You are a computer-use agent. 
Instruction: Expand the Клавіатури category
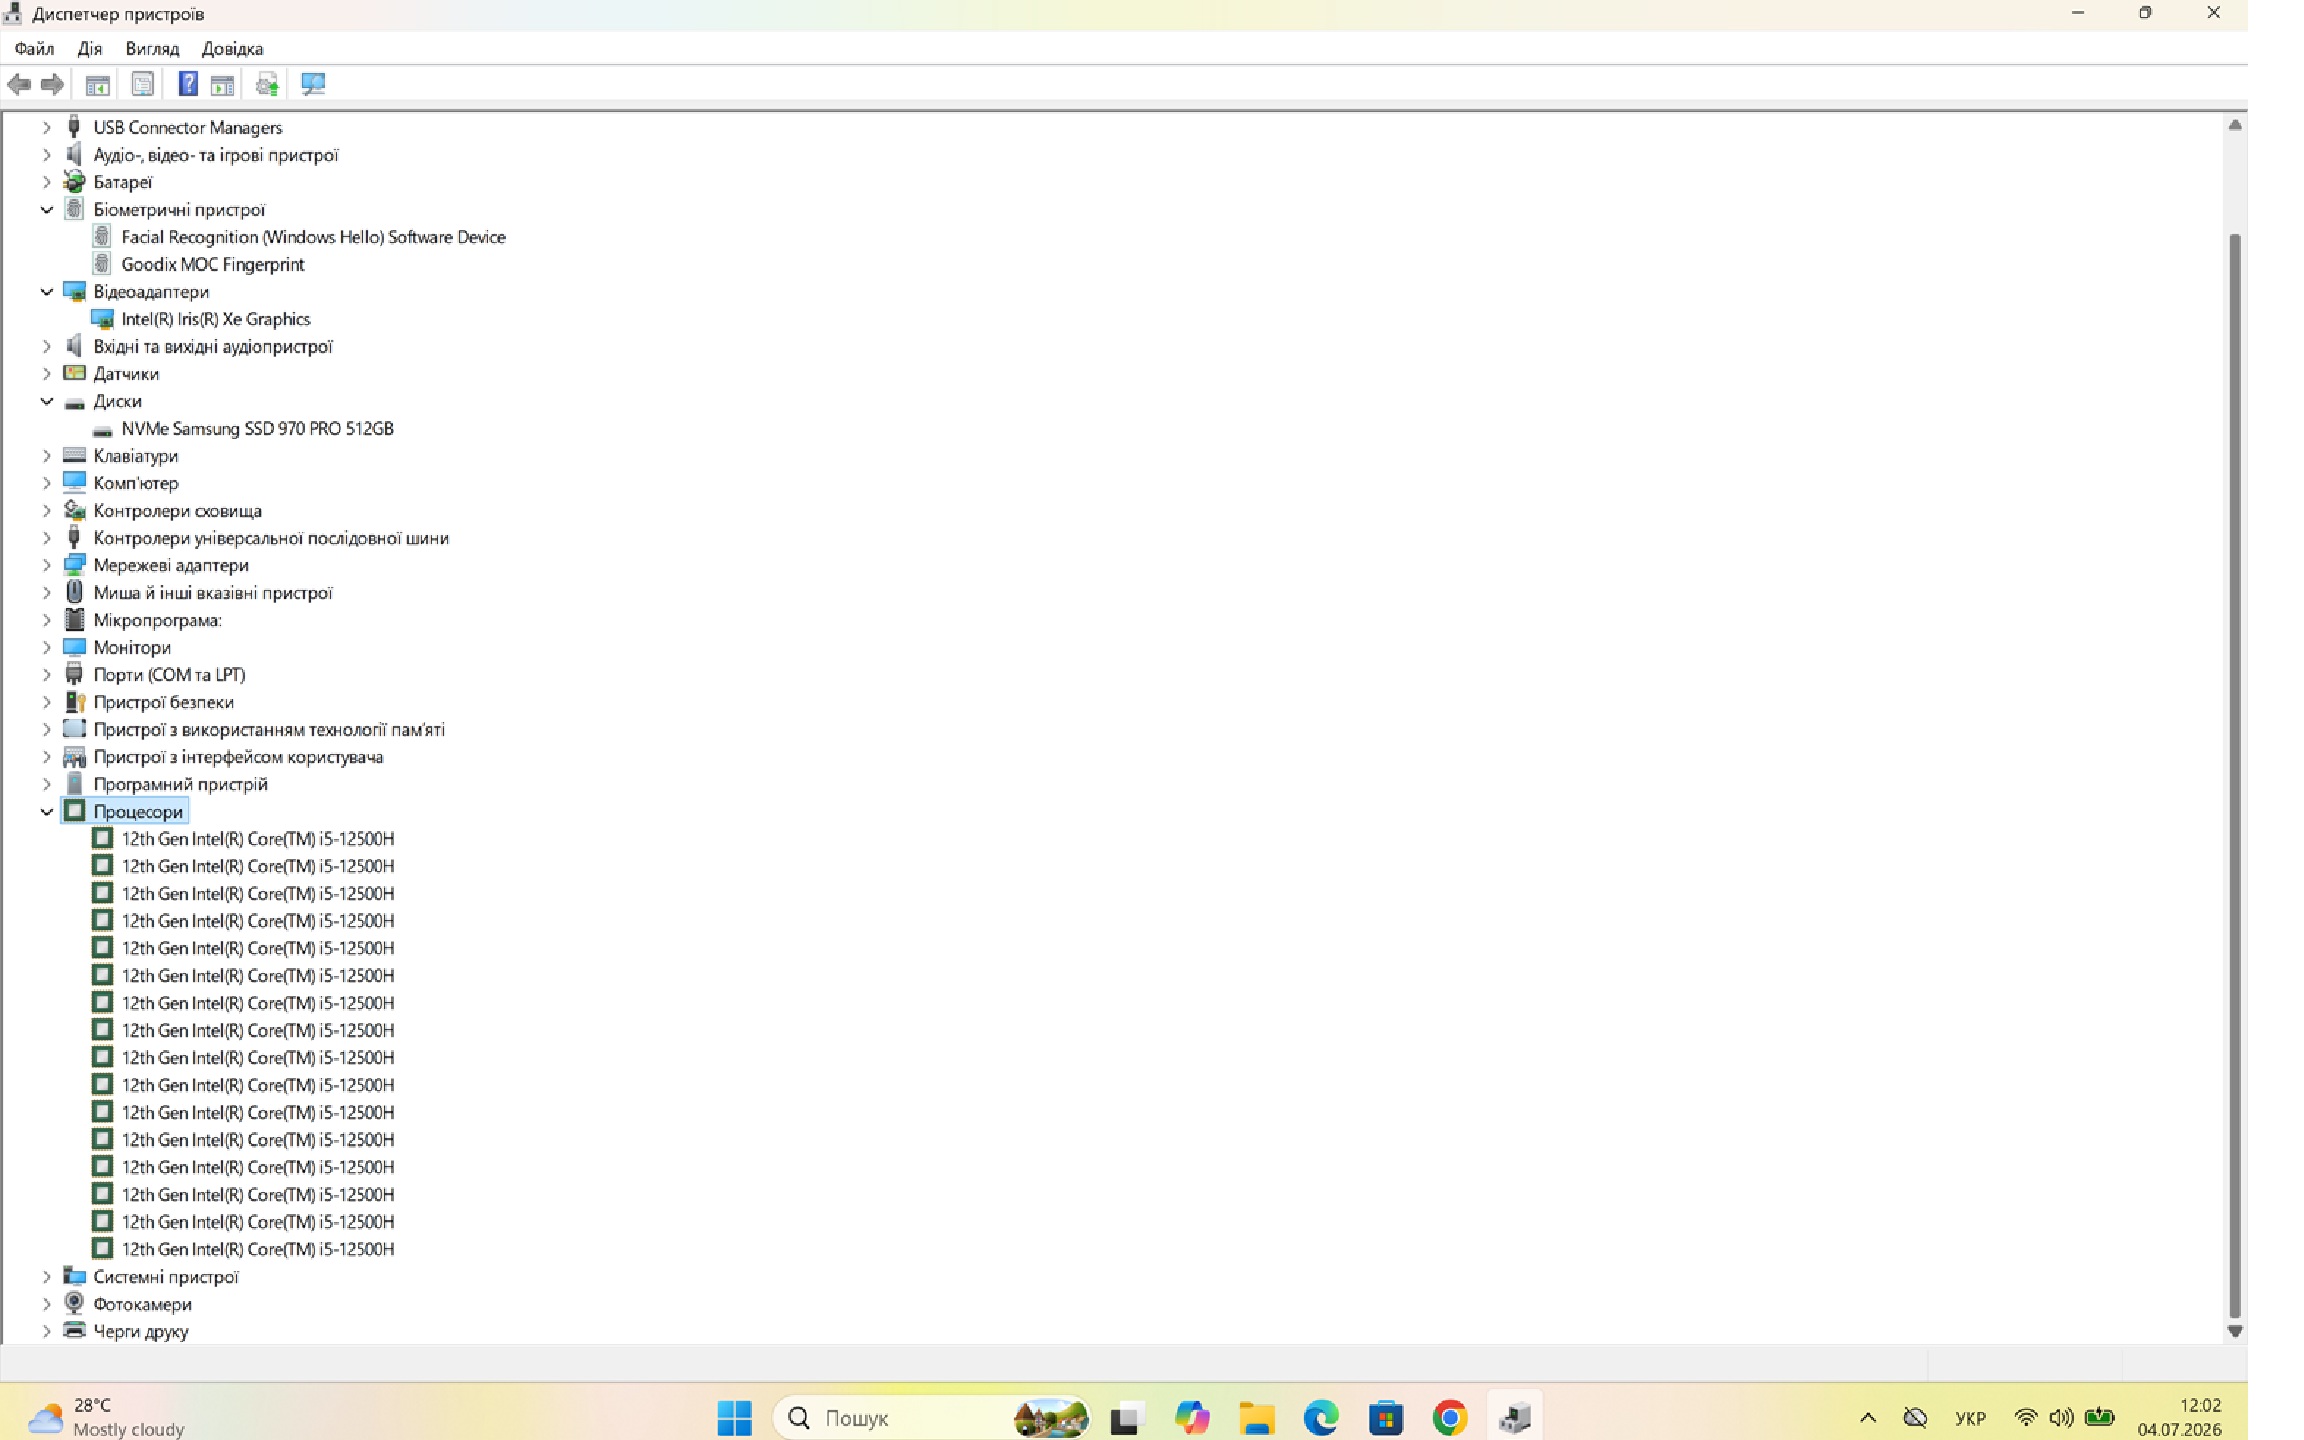[x=46, y=456]
